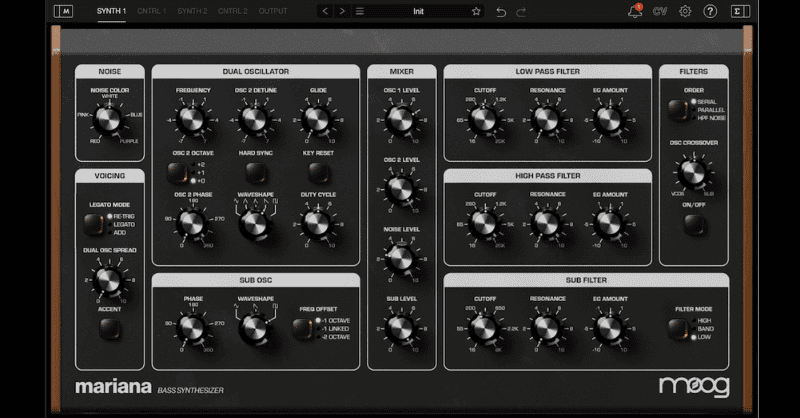Select the HIGH filter mode option

pos(702,321)
